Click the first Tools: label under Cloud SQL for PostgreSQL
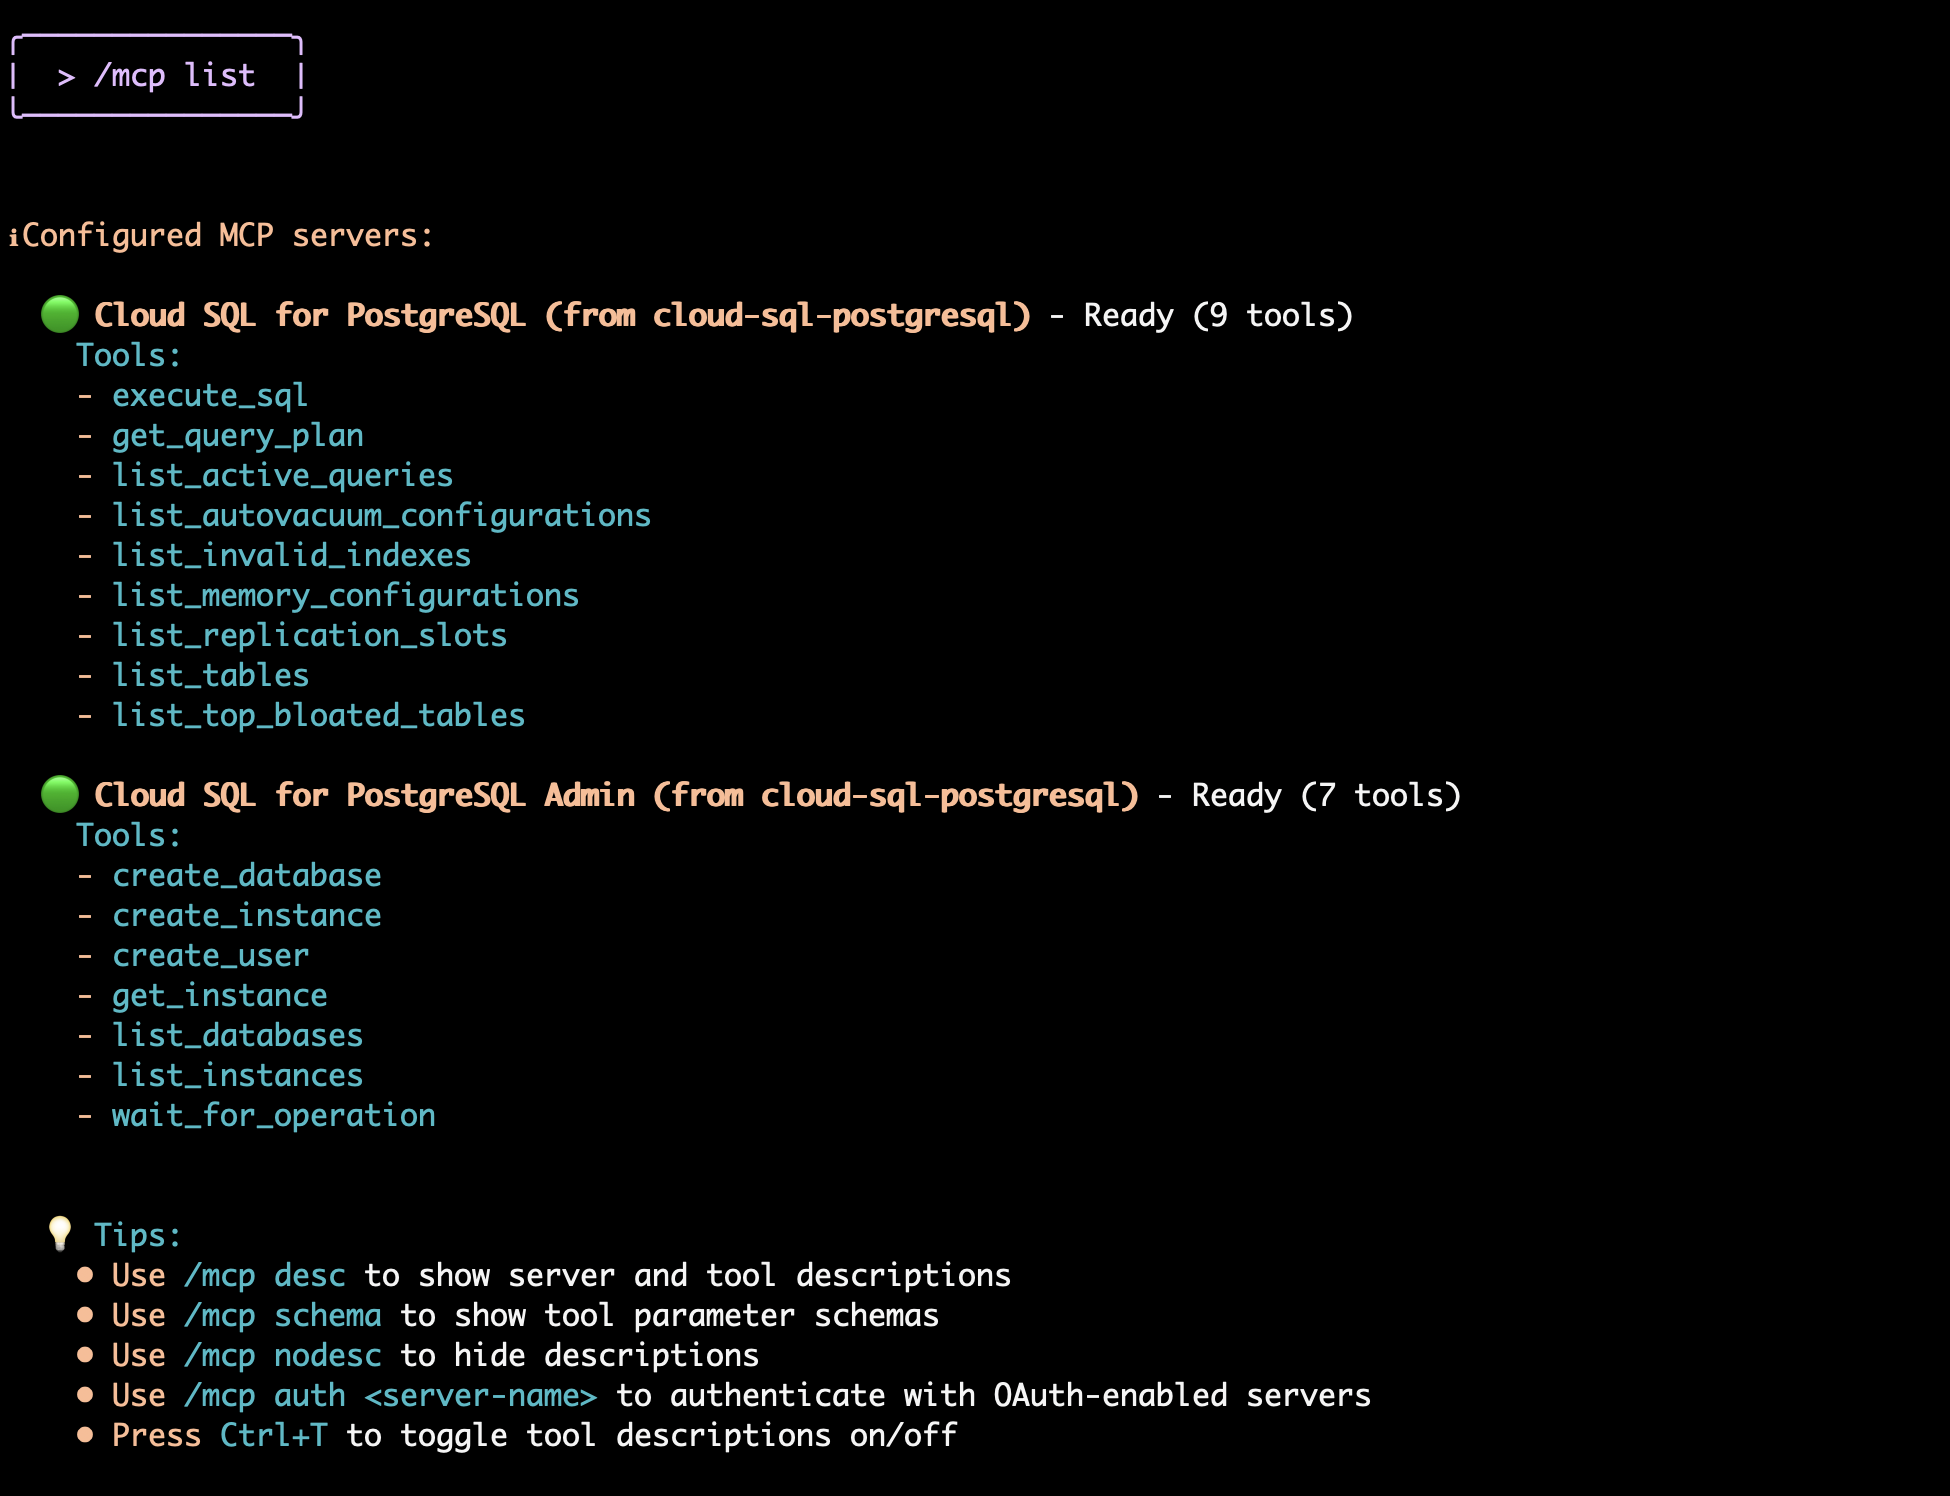This screenshot has height=1496, width=1950. pos(129,356)
